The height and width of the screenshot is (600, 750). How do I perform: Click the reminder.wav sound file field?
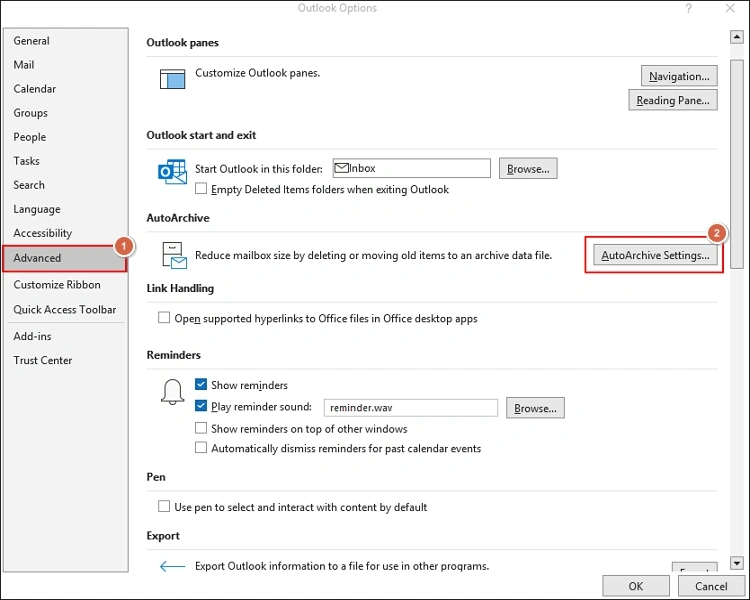click(411, 408)
